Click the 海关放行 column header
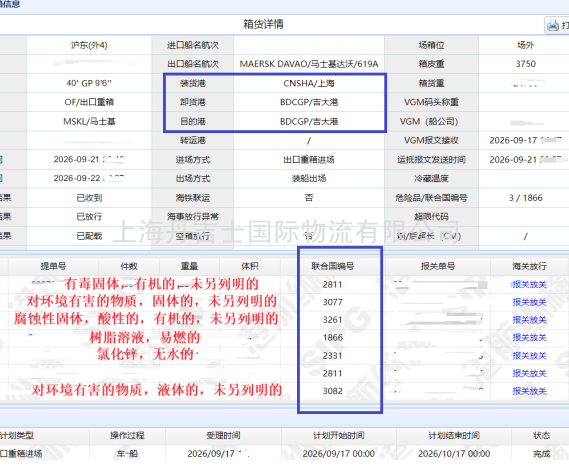 click(529, 266)
